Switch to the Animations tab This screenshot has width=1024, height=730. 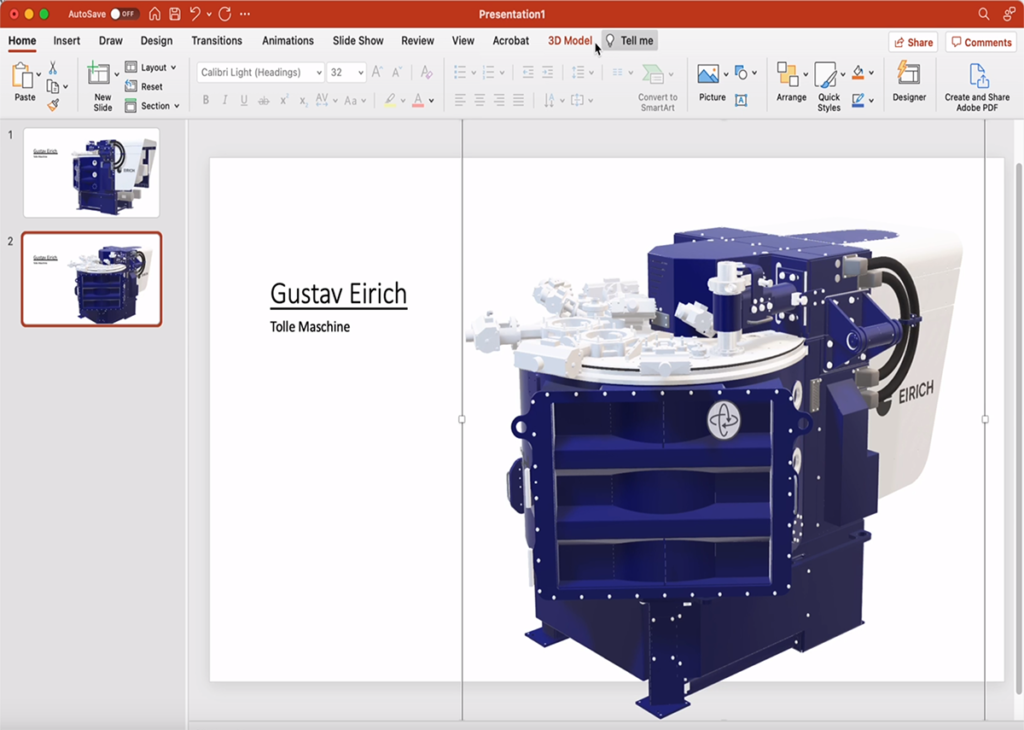(x=288, y=40)
